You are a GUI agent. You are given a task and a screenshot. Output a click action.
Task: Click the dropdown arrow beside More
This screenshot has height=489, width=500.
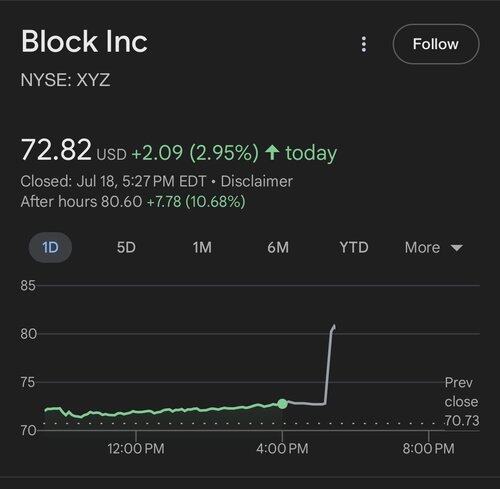coord(456,248)
